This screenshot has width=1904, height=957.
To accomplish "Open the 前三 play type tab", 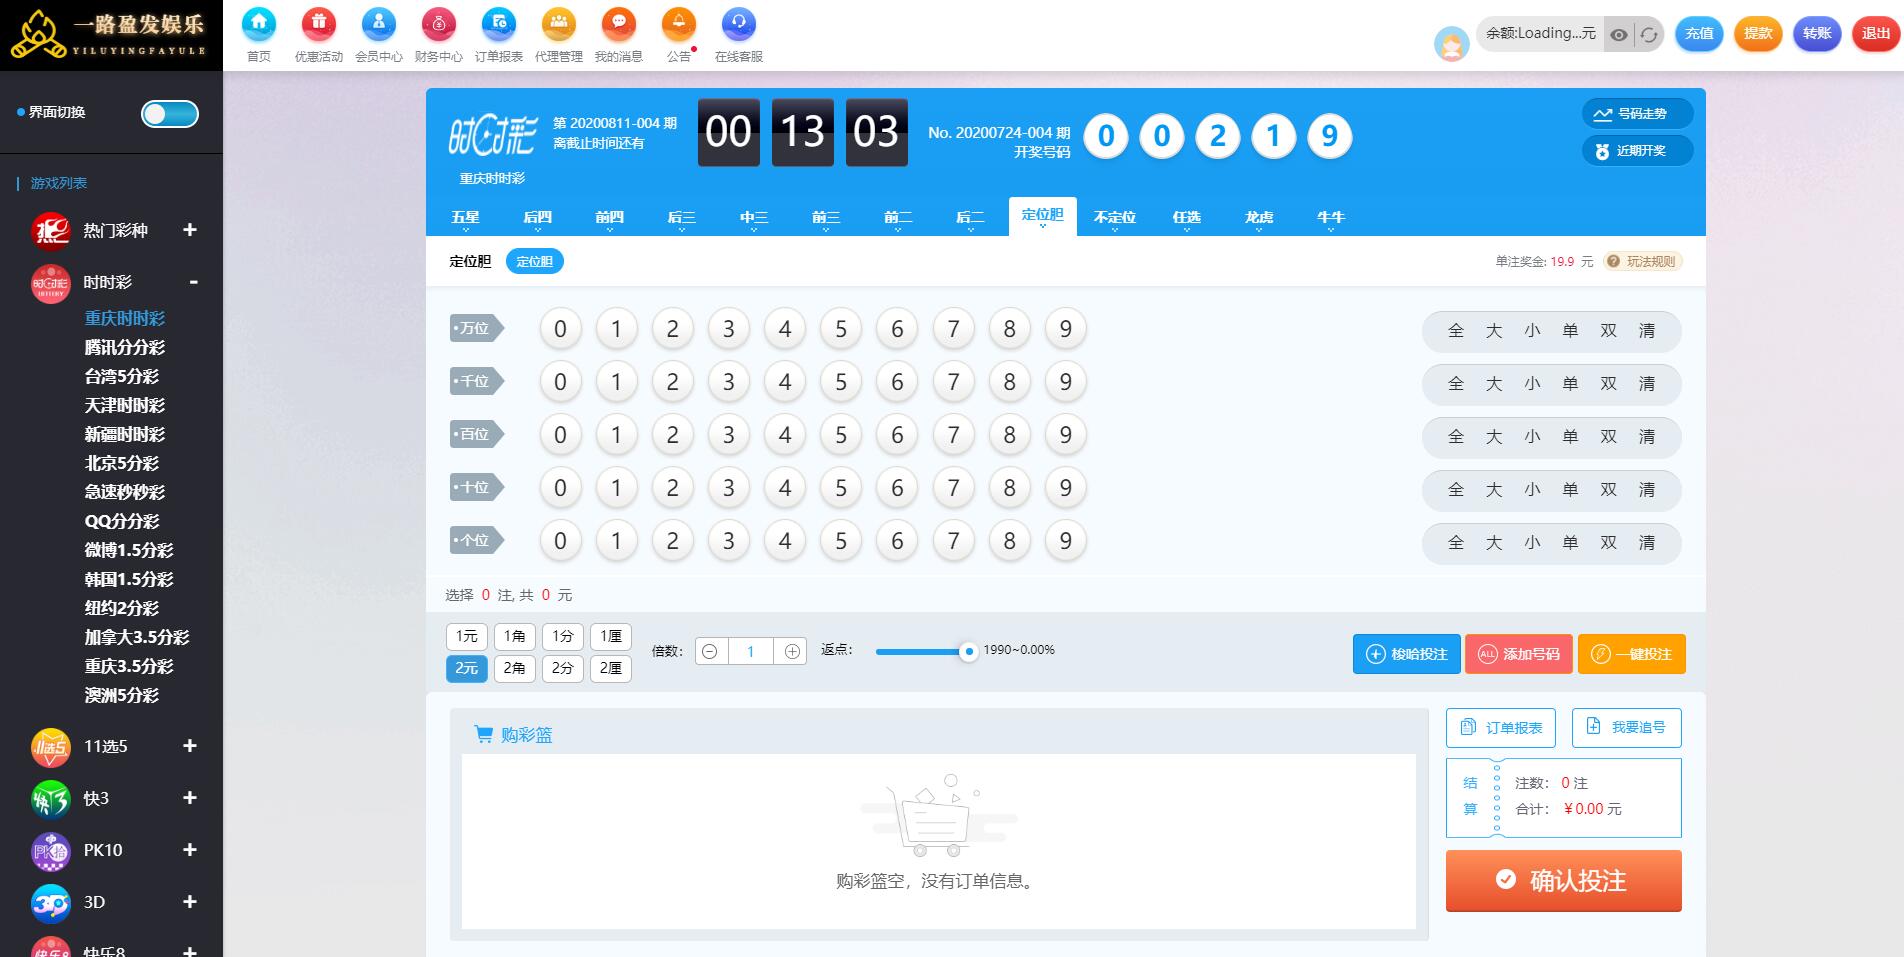I will pos(826,218).
